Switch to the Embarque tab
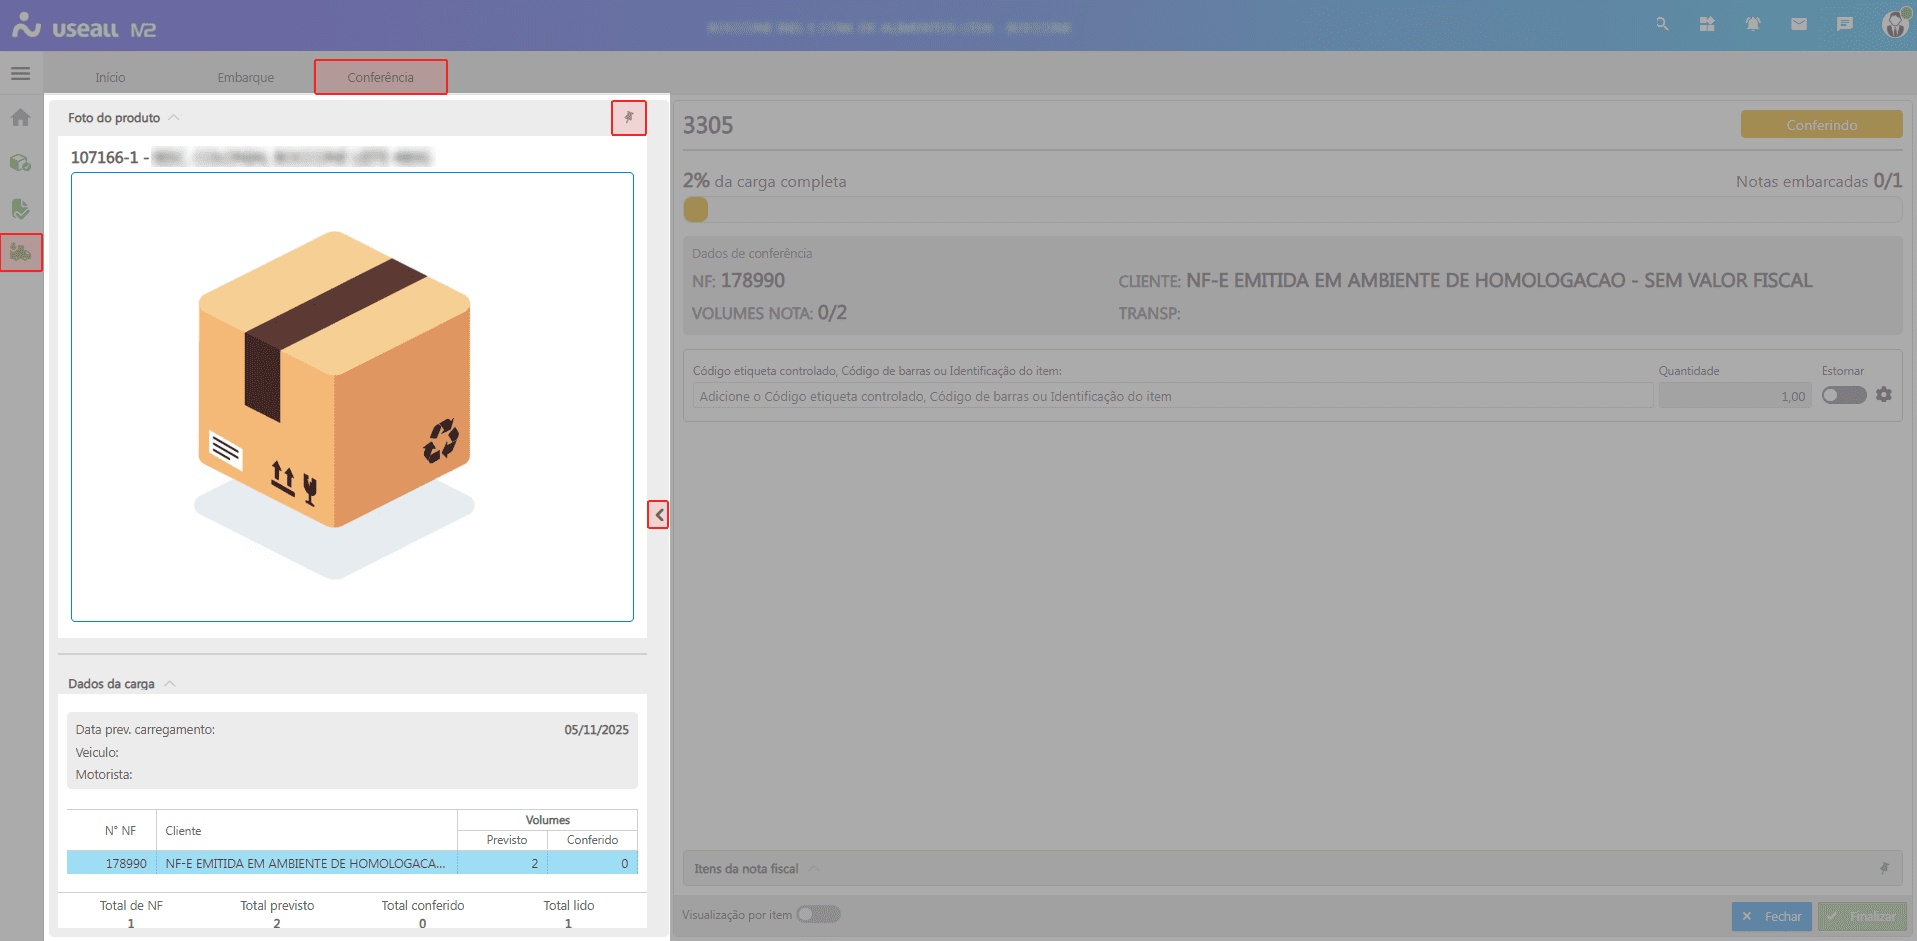 (245, 77)
